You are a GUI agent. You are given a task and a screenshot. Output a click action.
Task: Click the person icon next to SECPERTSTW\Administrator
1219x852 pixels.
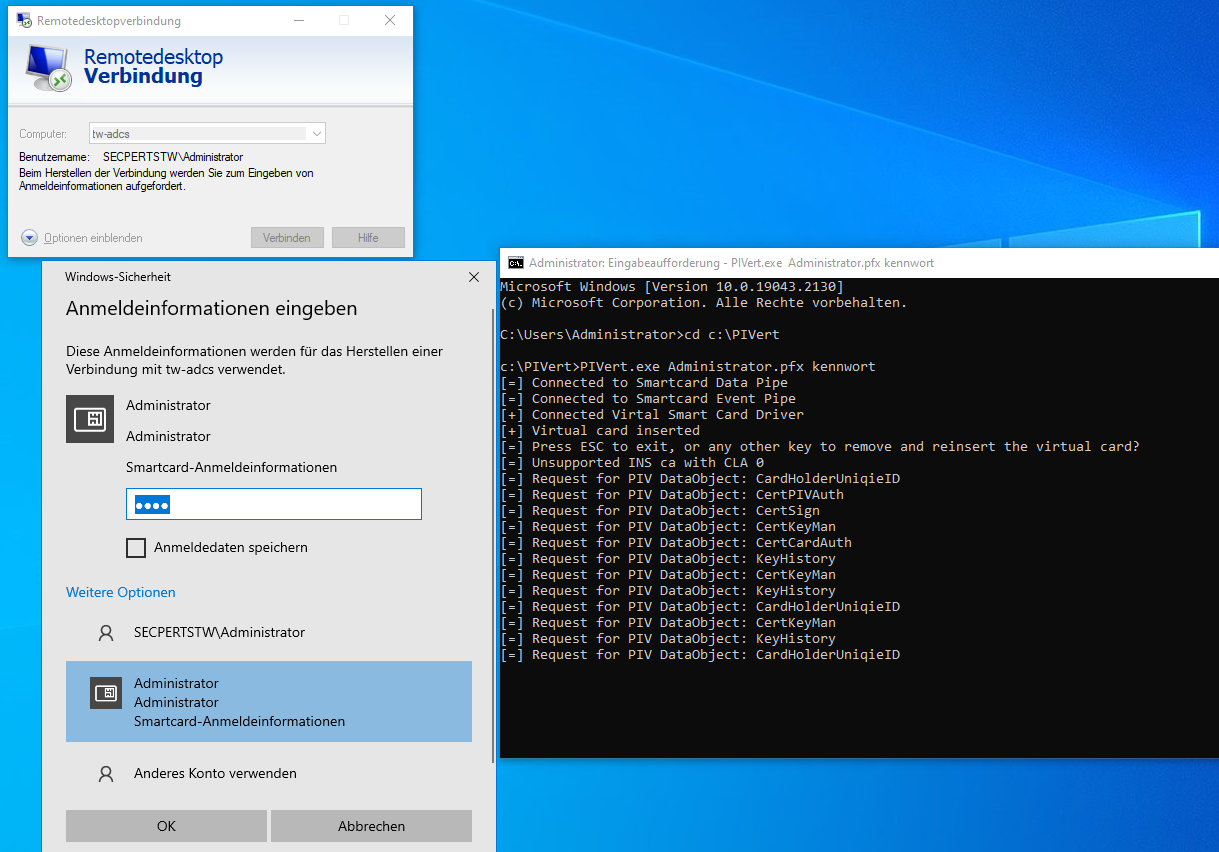[x=105, y=632]
